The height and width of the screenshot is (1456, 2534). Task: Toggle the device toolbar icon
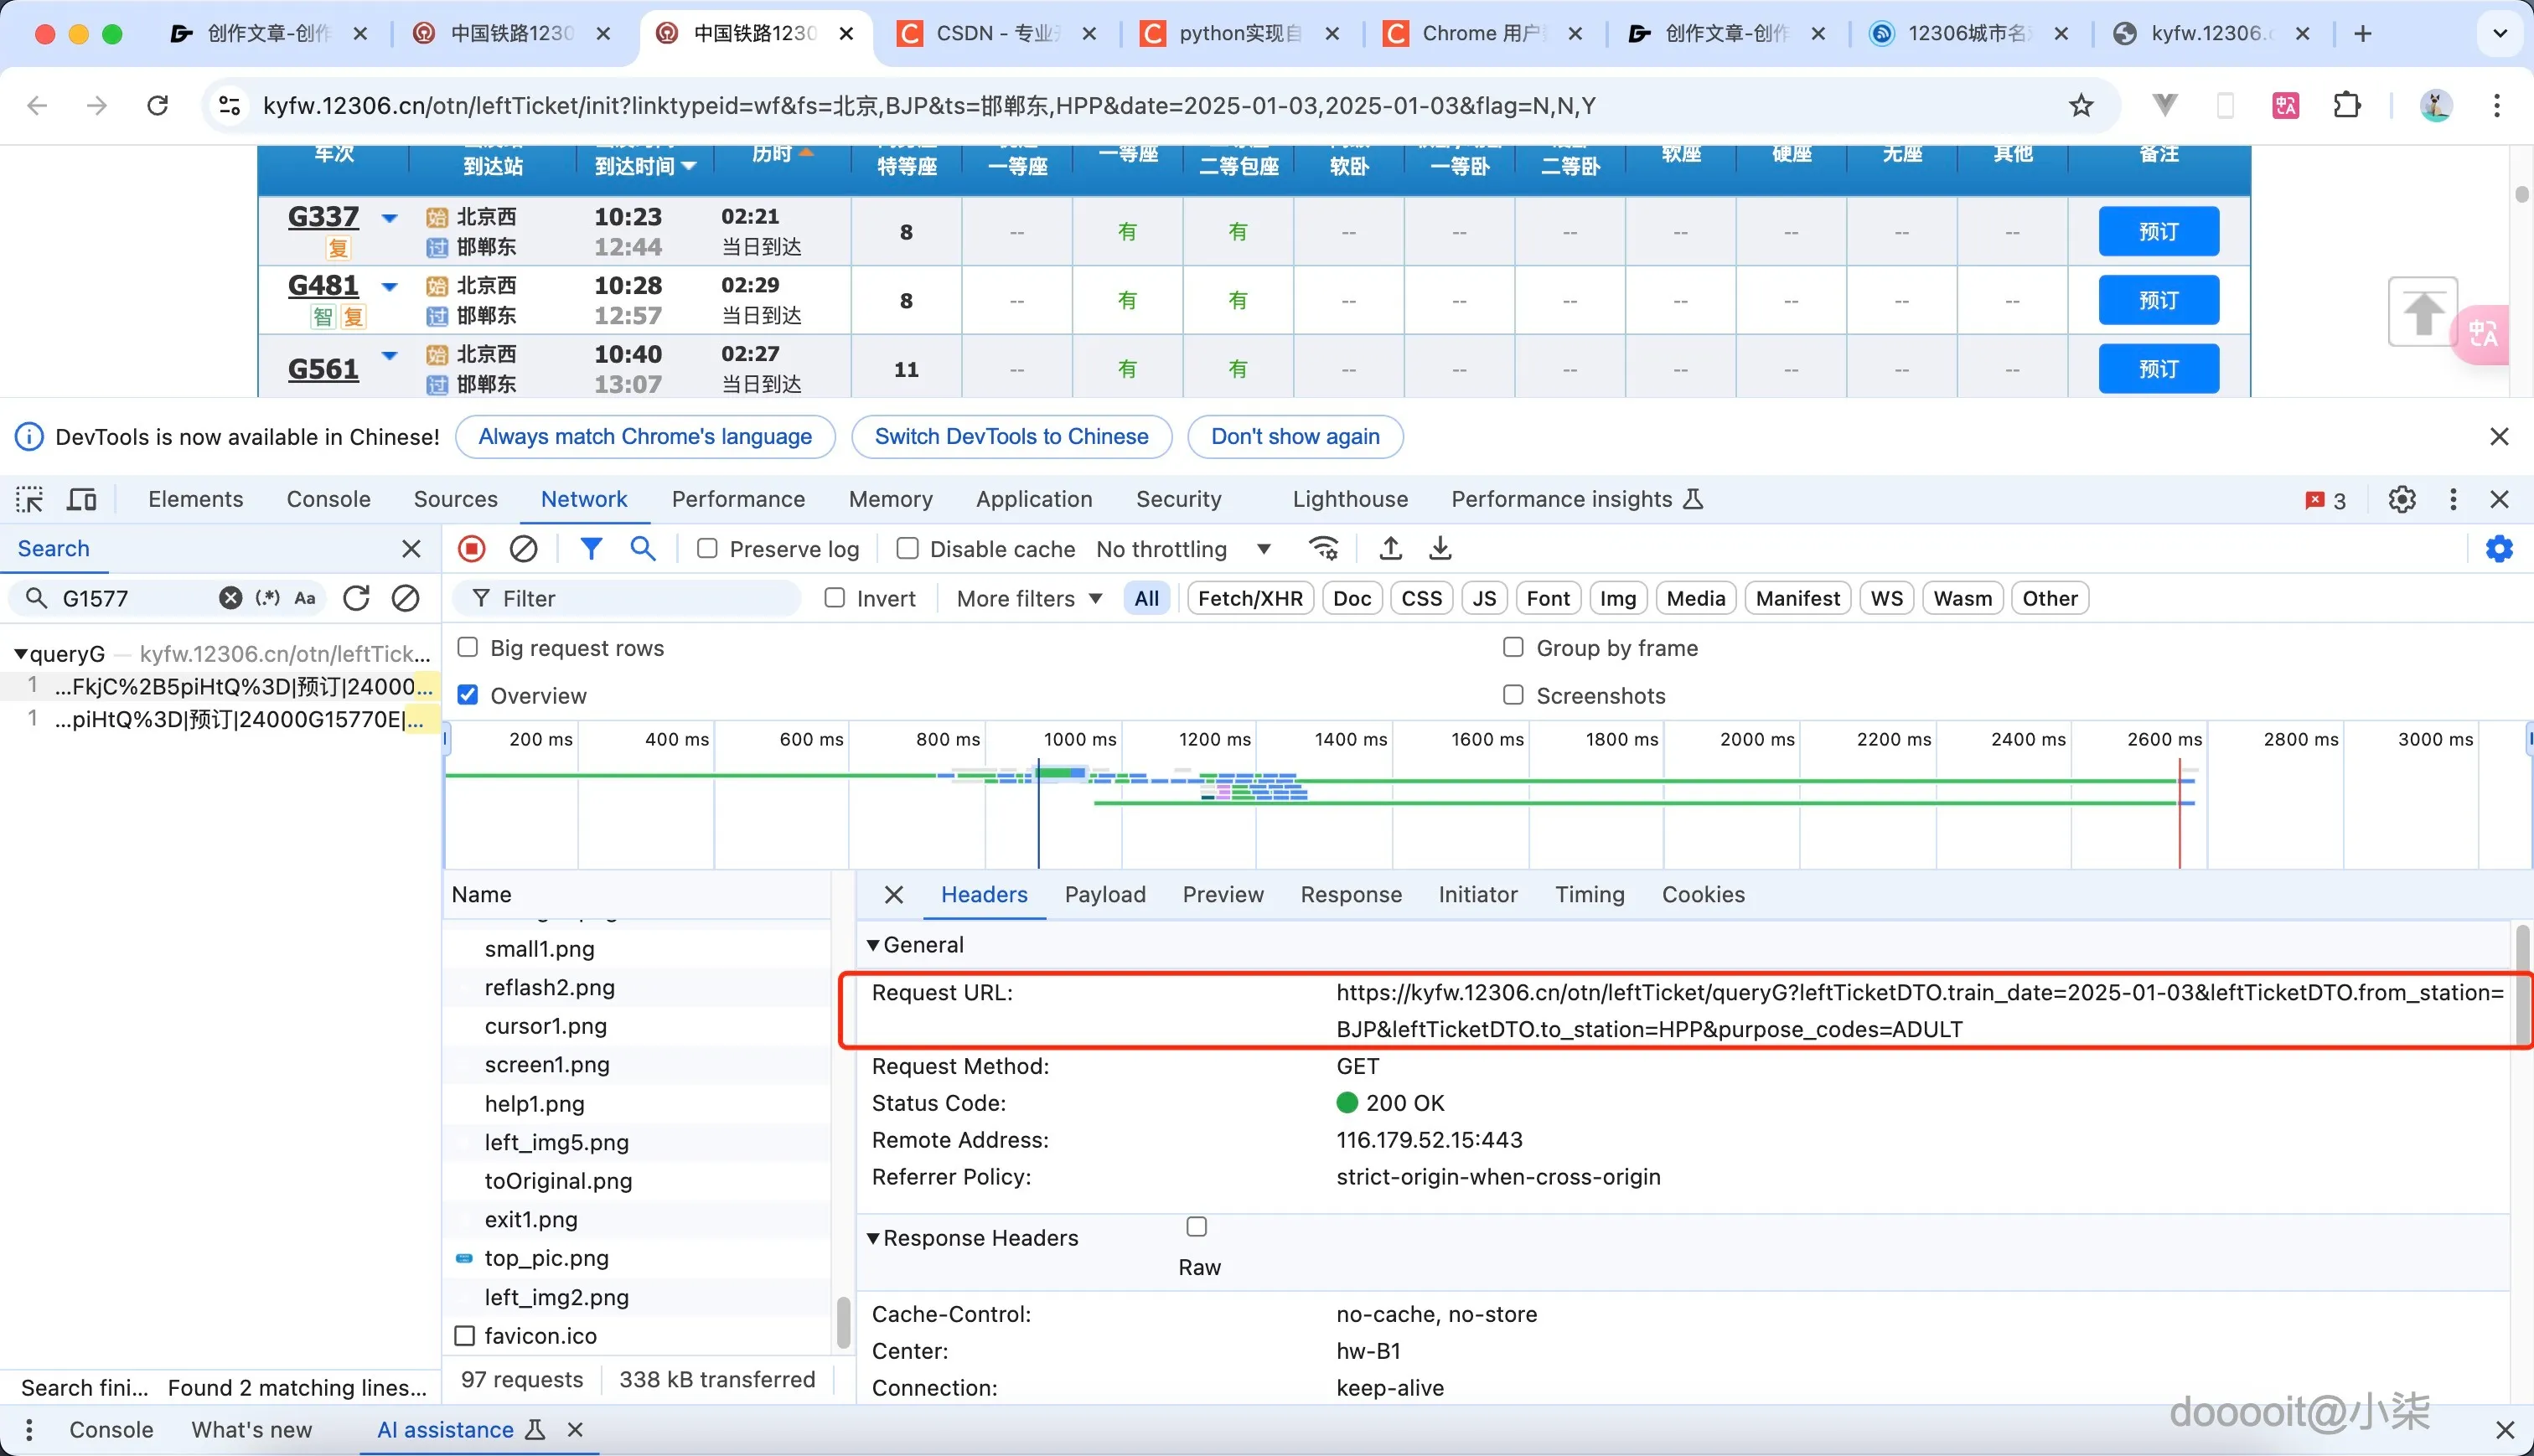click(81, 499)
